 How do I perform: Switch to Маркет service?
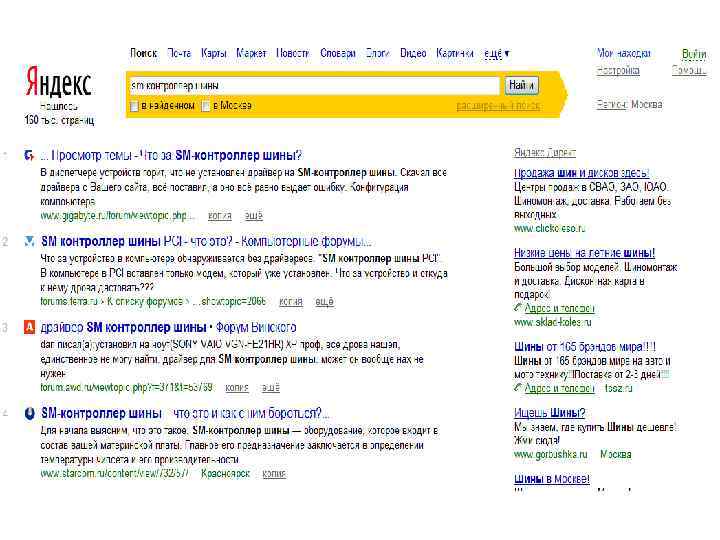(x=251, y=53)
